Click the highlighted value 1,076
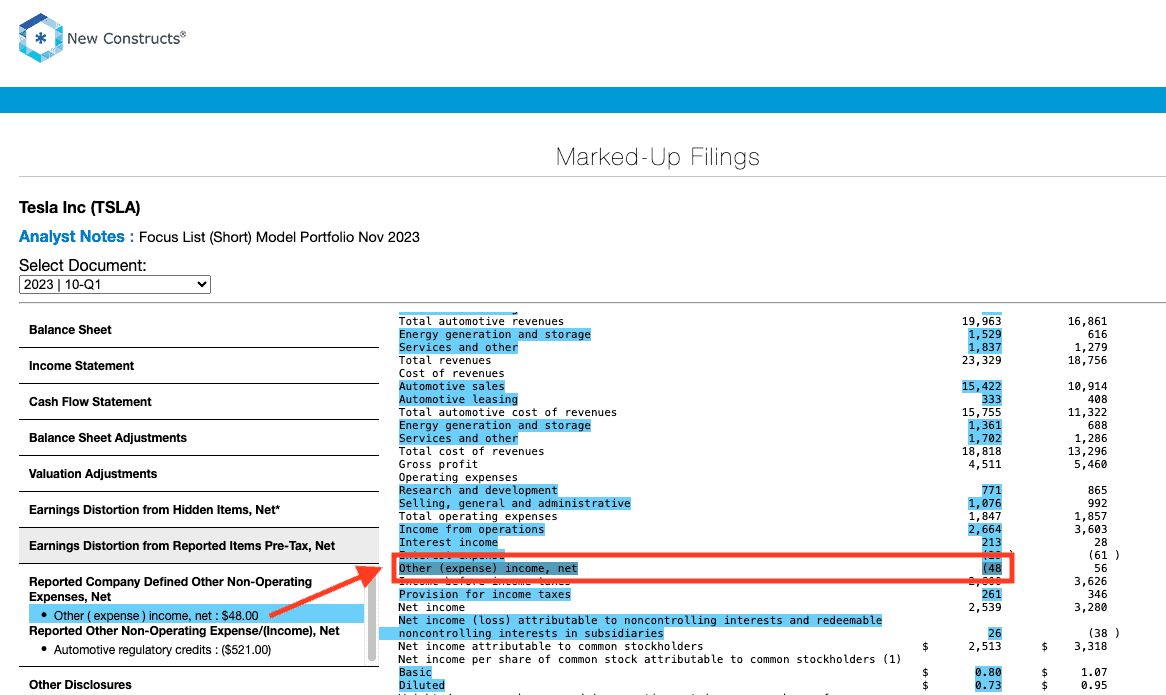Image resolution: width=1166 pixels, height=695 pixels. point(985,503)
